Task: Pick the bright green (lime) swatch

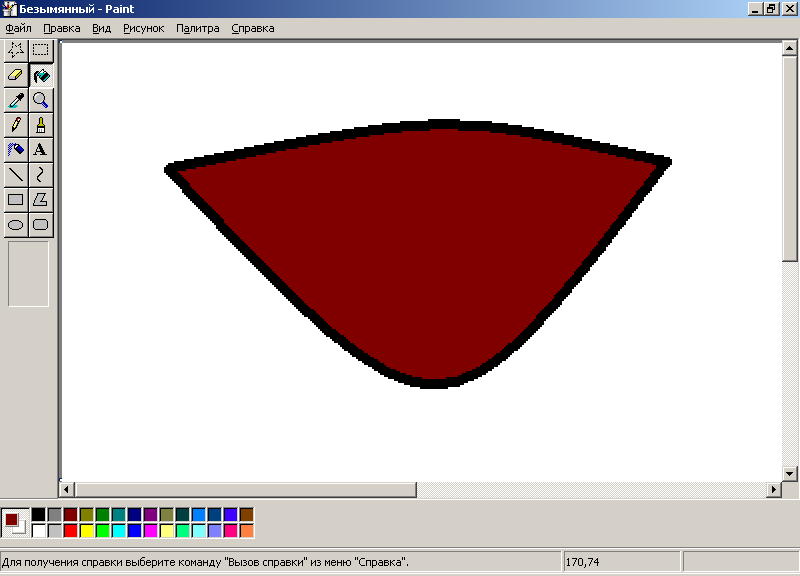Action: 103,531
